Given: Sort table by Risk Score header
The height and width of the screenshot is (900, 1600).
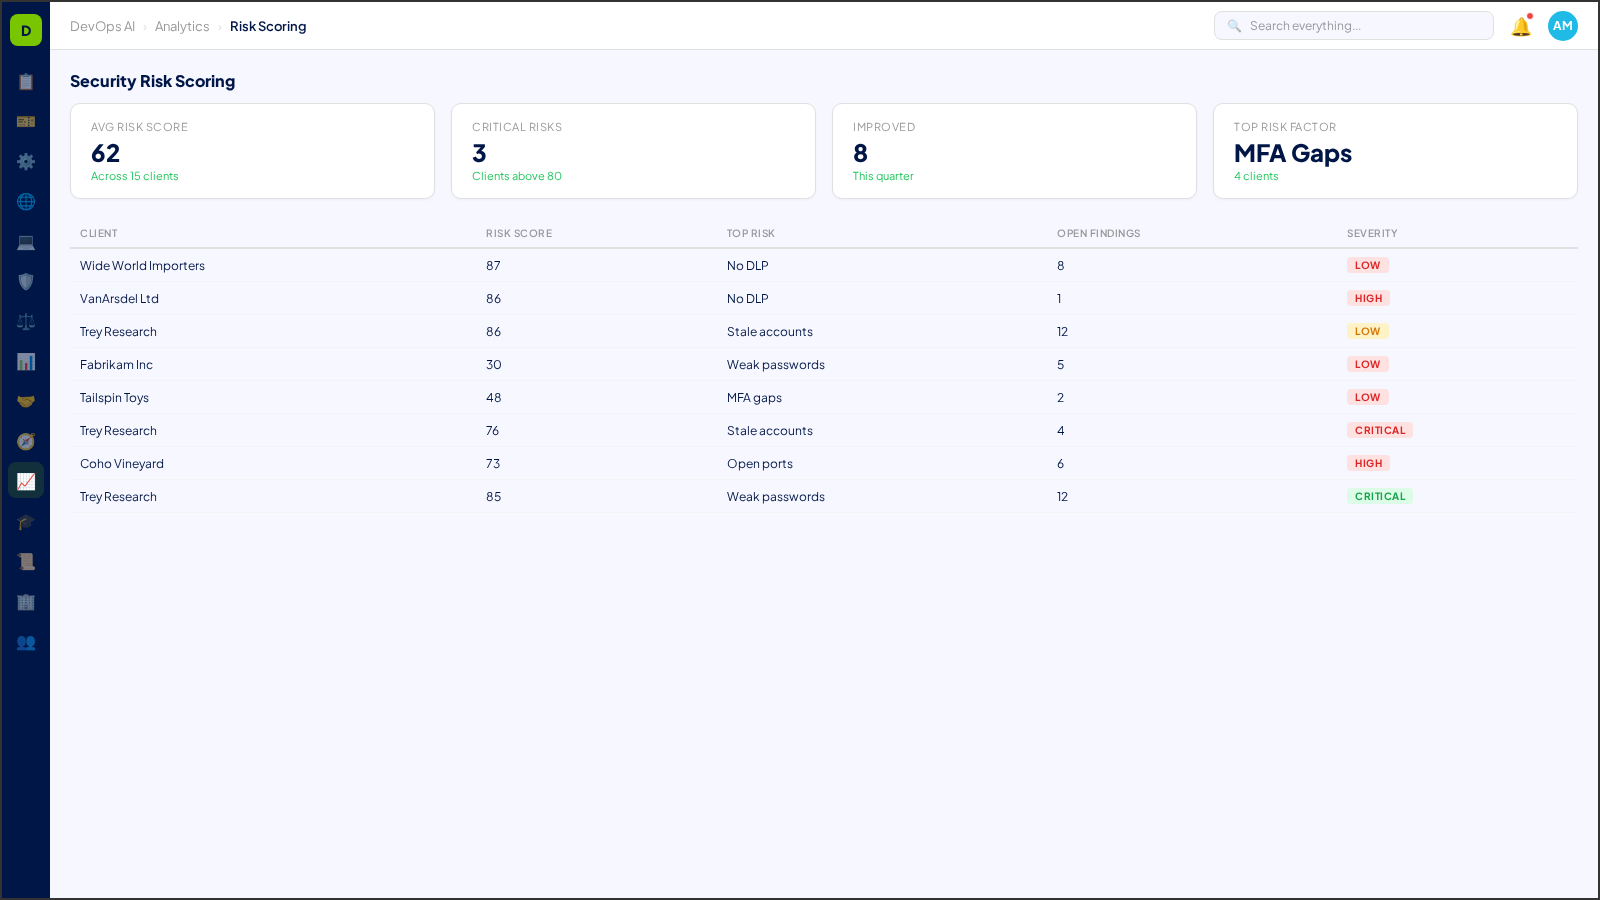Looking at the screenshot, I should (519, 233).
